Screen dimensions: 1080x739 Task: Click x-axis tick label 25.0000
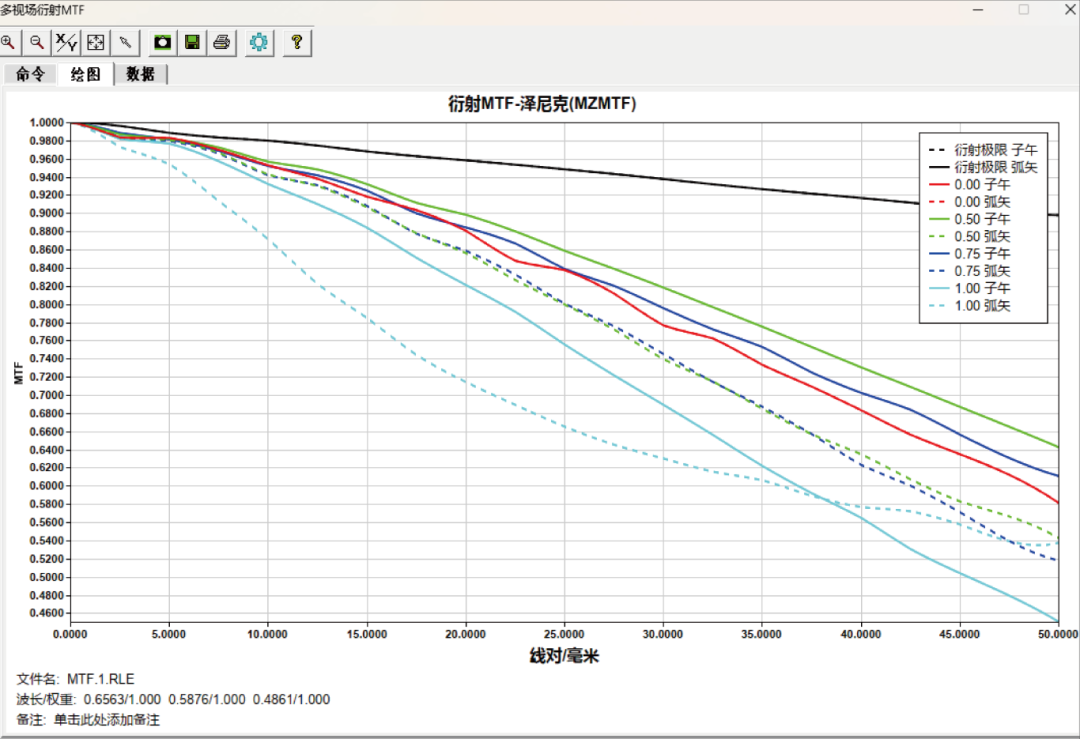point(564,634)
